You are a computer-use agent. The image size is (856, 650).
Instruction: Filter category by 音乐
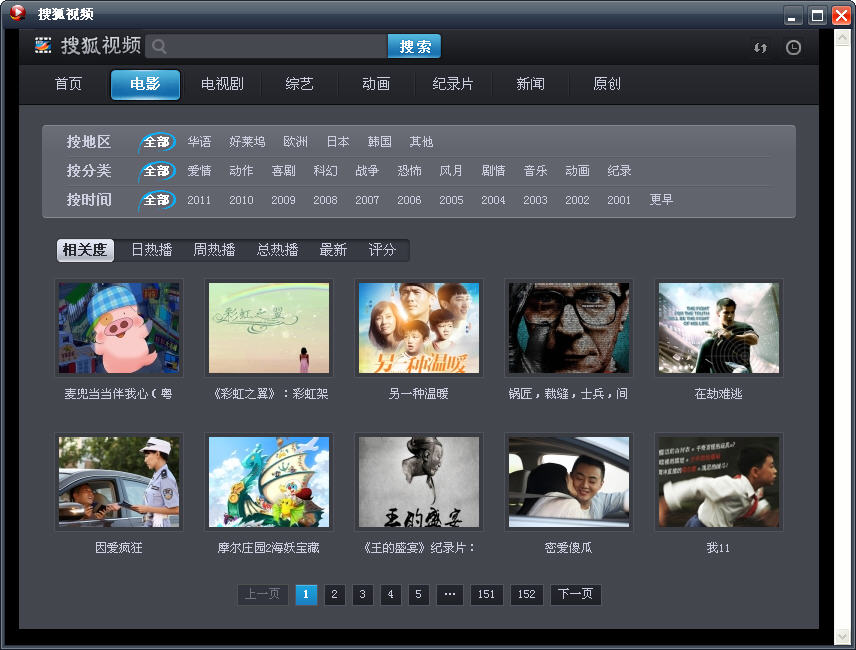[535, 171]
